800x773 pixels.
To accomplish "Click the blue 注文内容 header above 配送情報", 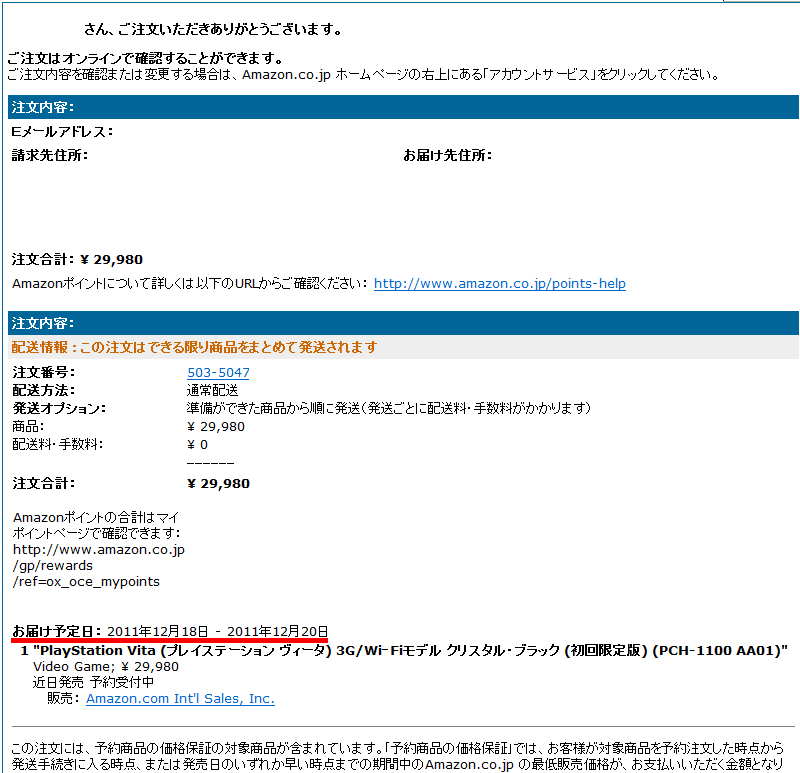I will (43, 324).
